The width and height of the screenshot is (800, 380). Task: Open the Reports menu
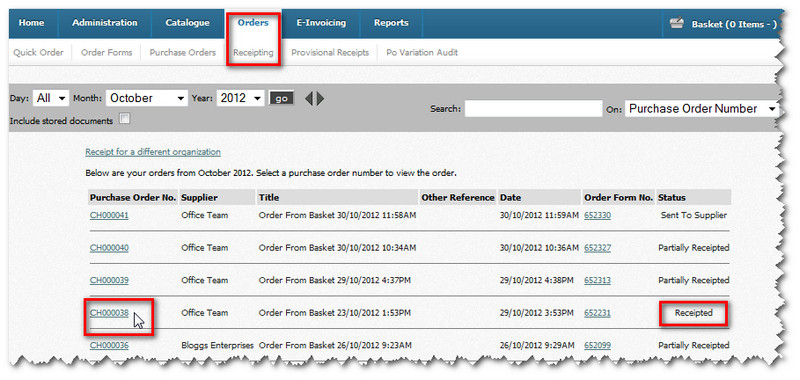click(x=391, y=23)
